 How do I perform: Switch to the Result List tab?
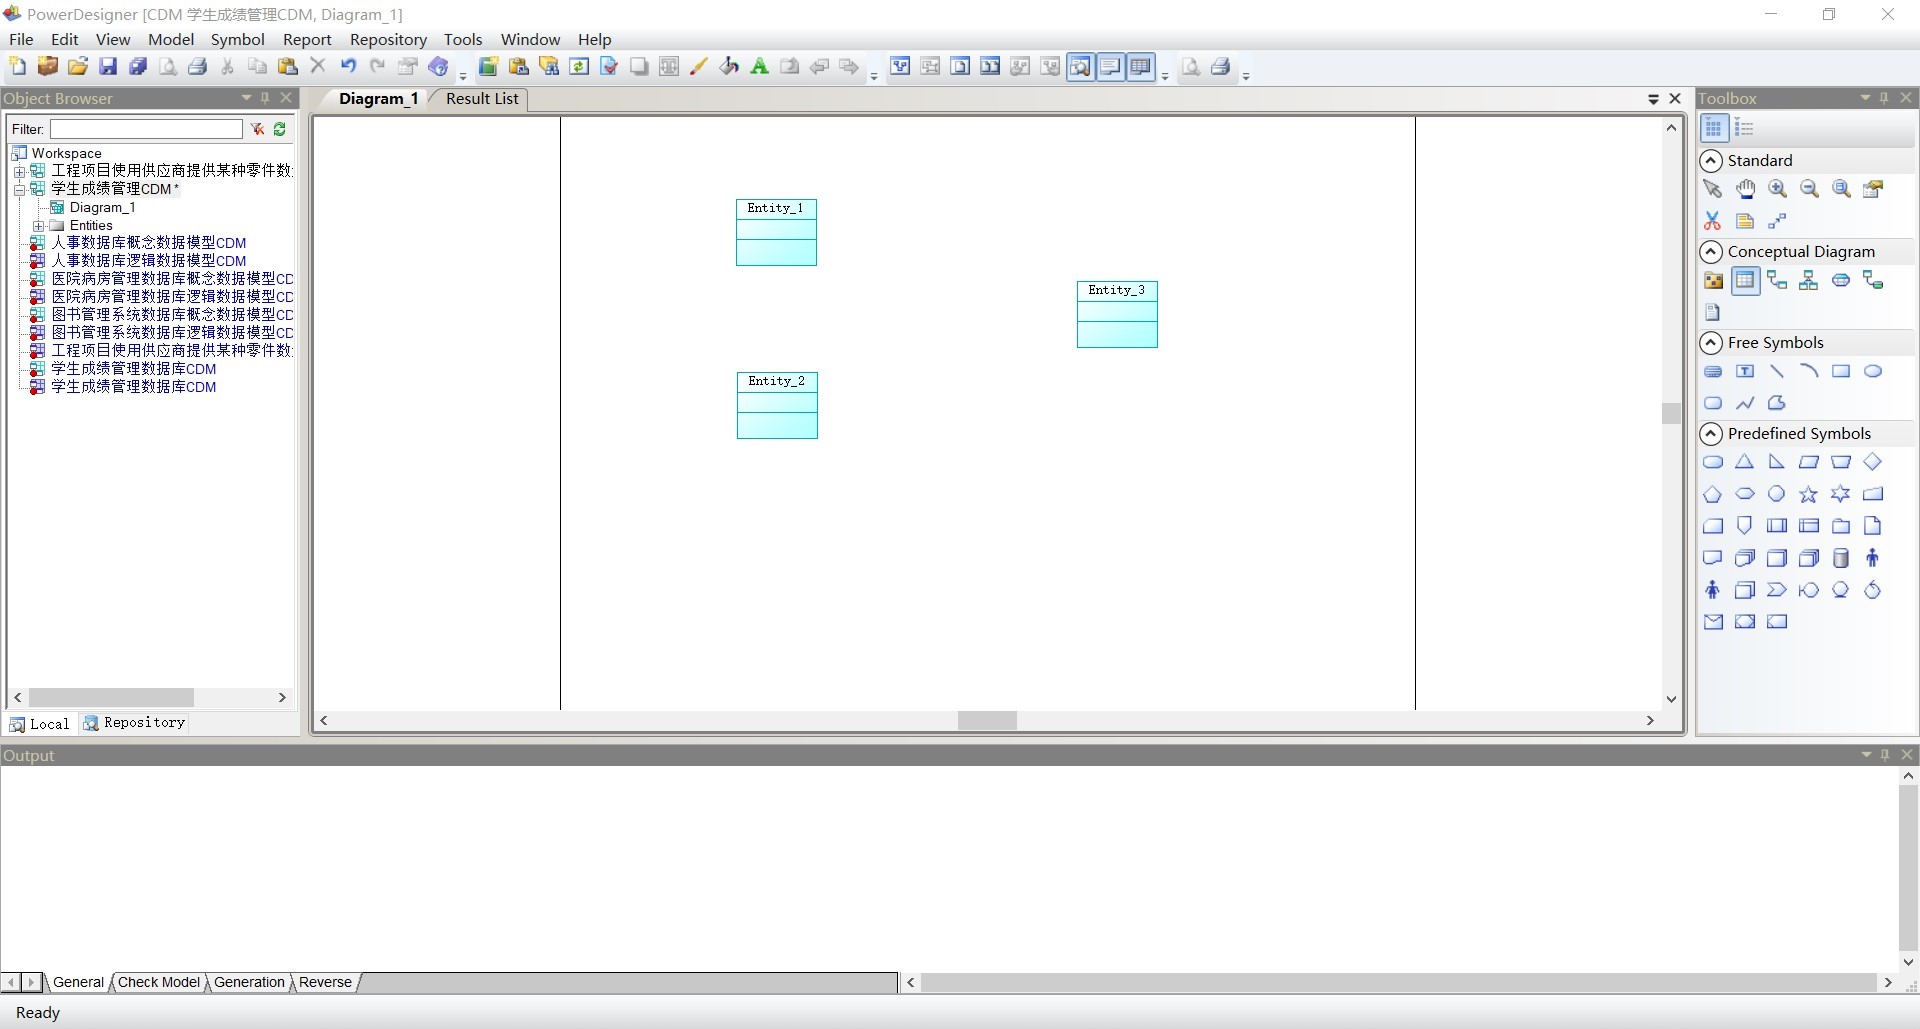click(481, 99)
